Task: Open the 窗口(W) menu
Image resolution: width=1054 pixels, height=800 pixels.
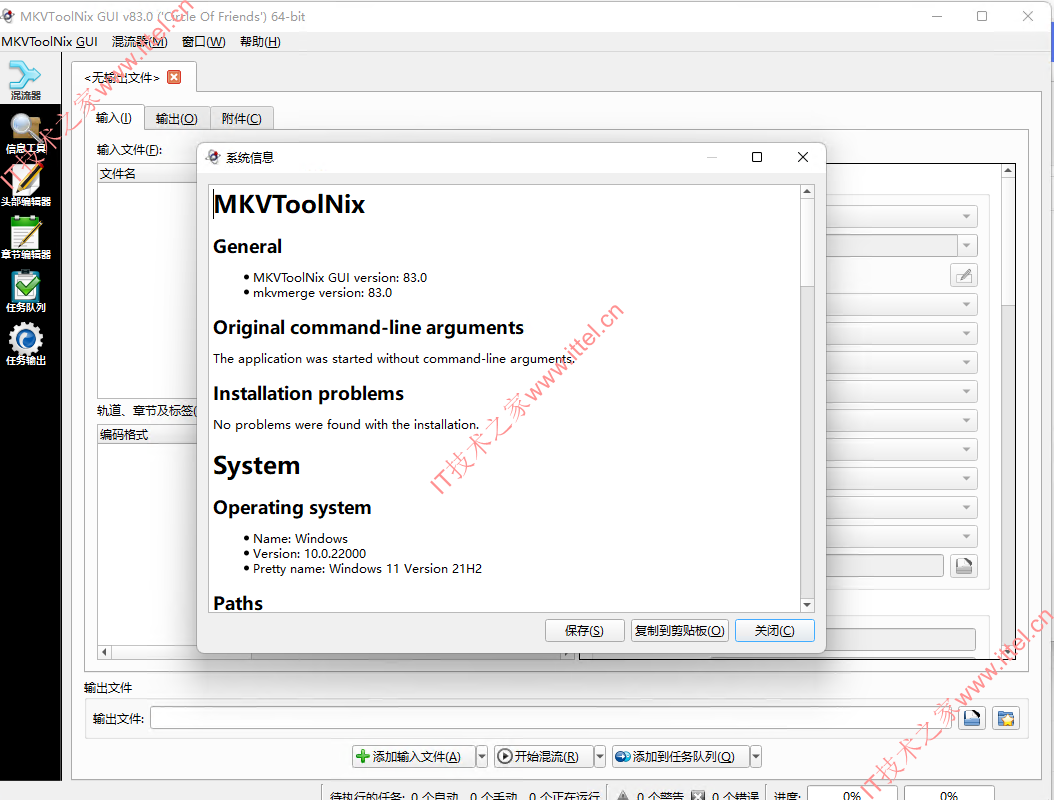Action: coord(204,42)
